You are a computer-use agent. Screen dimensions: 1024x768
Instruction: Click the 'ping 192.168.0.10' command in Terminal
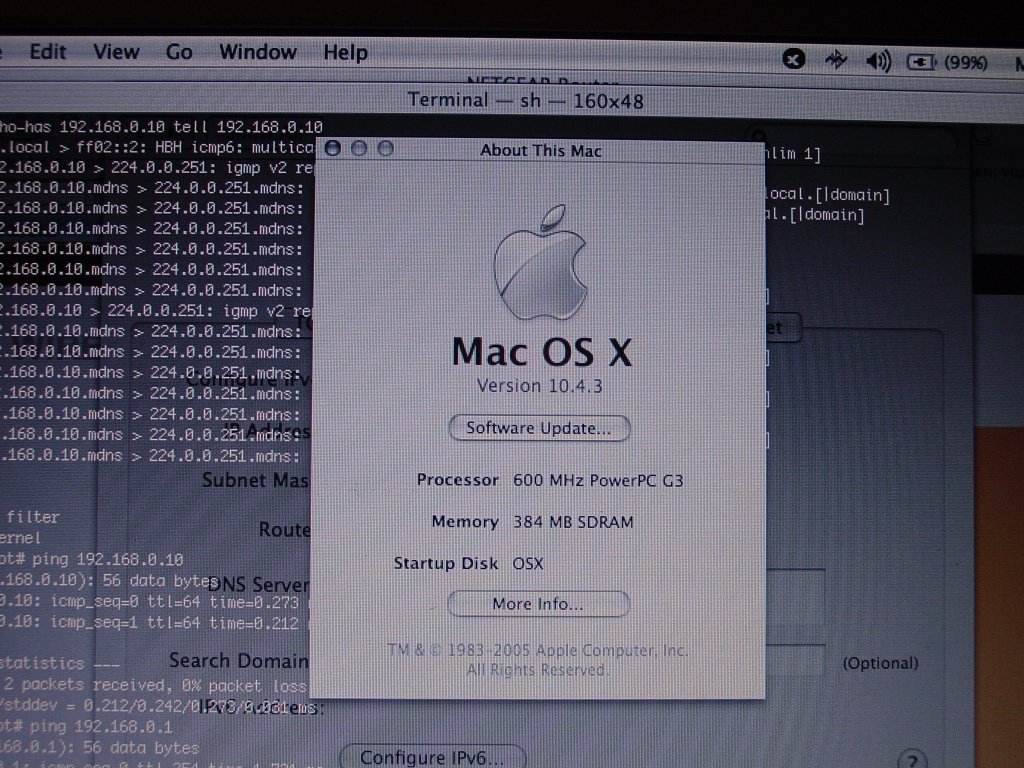click(108, 560)
